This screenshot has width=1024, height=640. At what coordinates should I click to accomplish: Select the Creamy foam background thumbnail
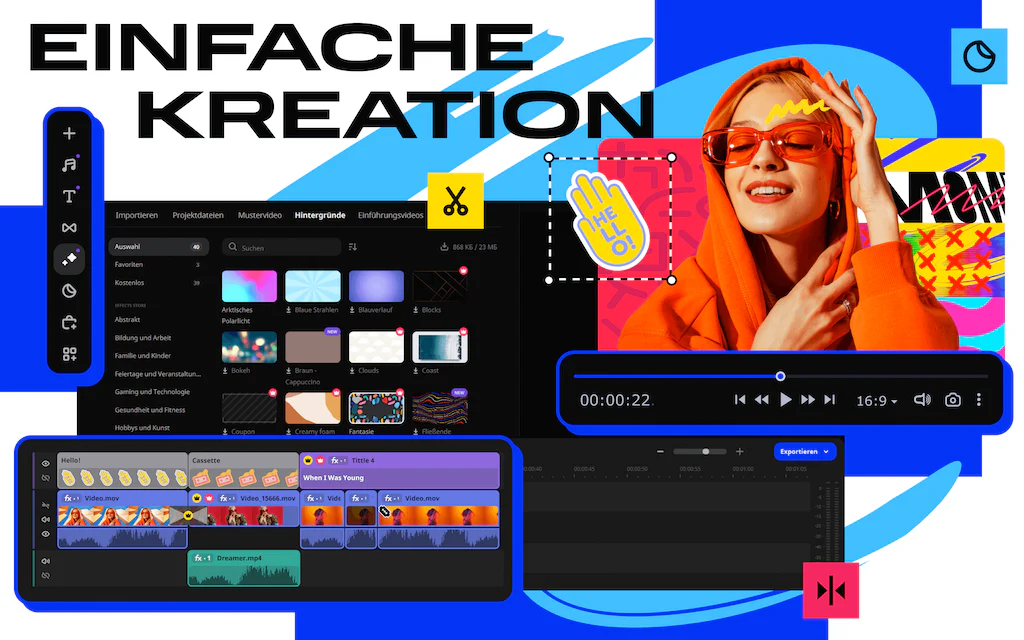point(313,408)
